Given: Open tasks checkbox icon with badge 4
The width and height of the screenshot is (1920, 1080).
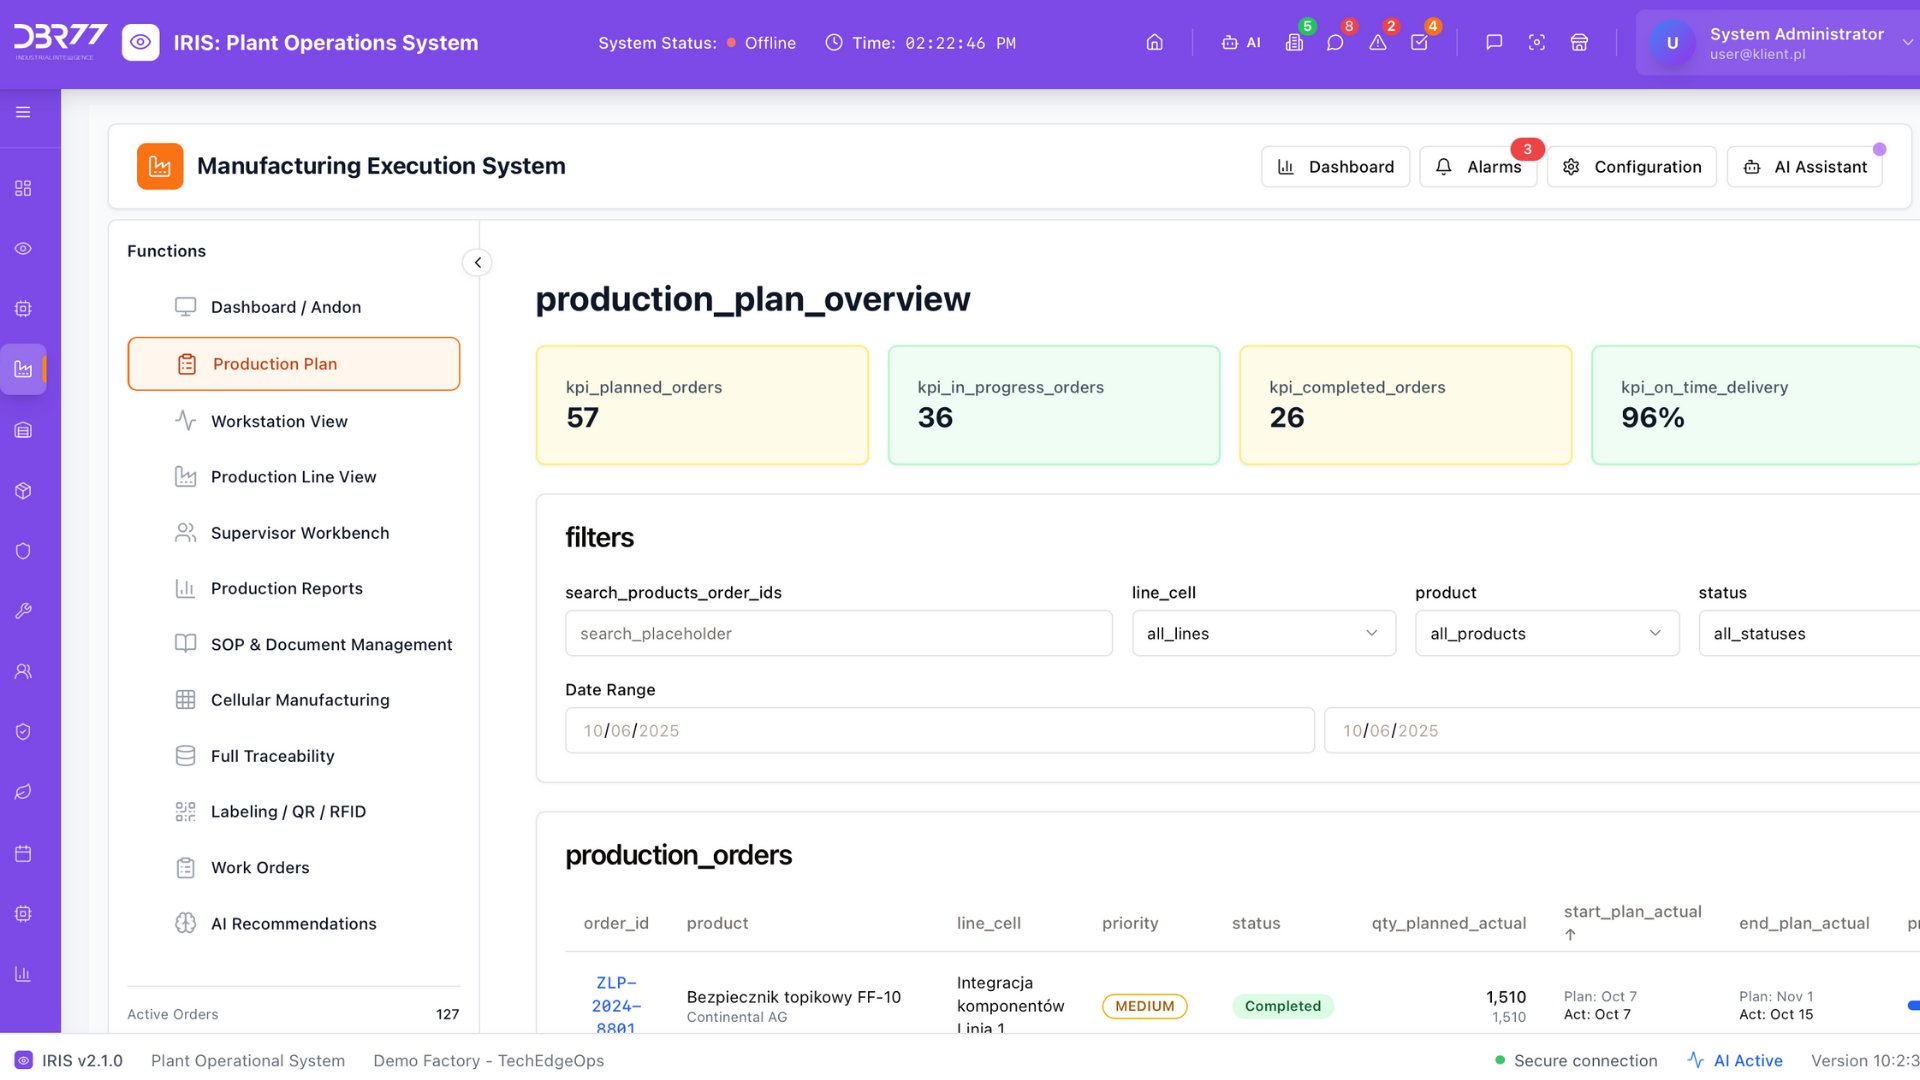Looking at the screenshot, I should click(x=1419, y=43).
